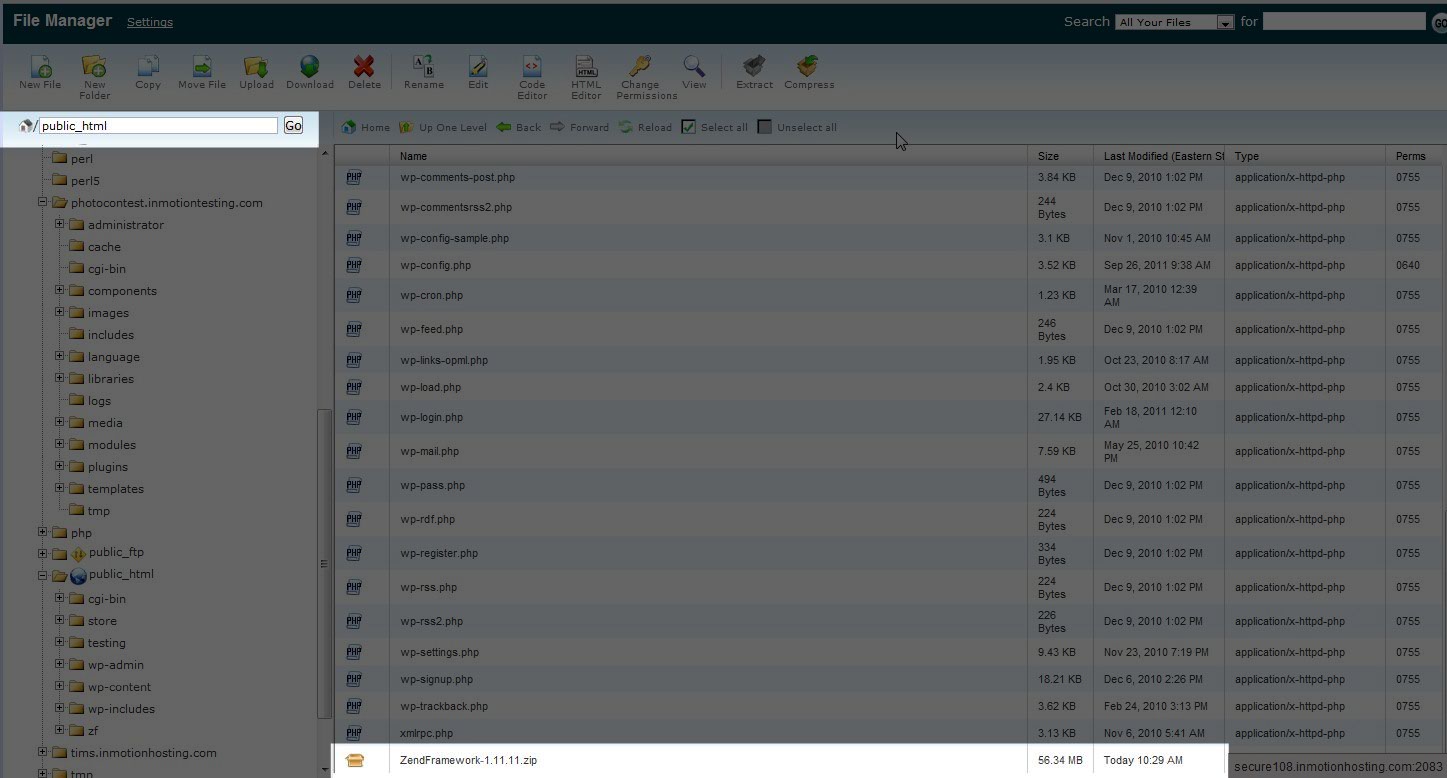Click the home icon beside path field

(26, 125)
